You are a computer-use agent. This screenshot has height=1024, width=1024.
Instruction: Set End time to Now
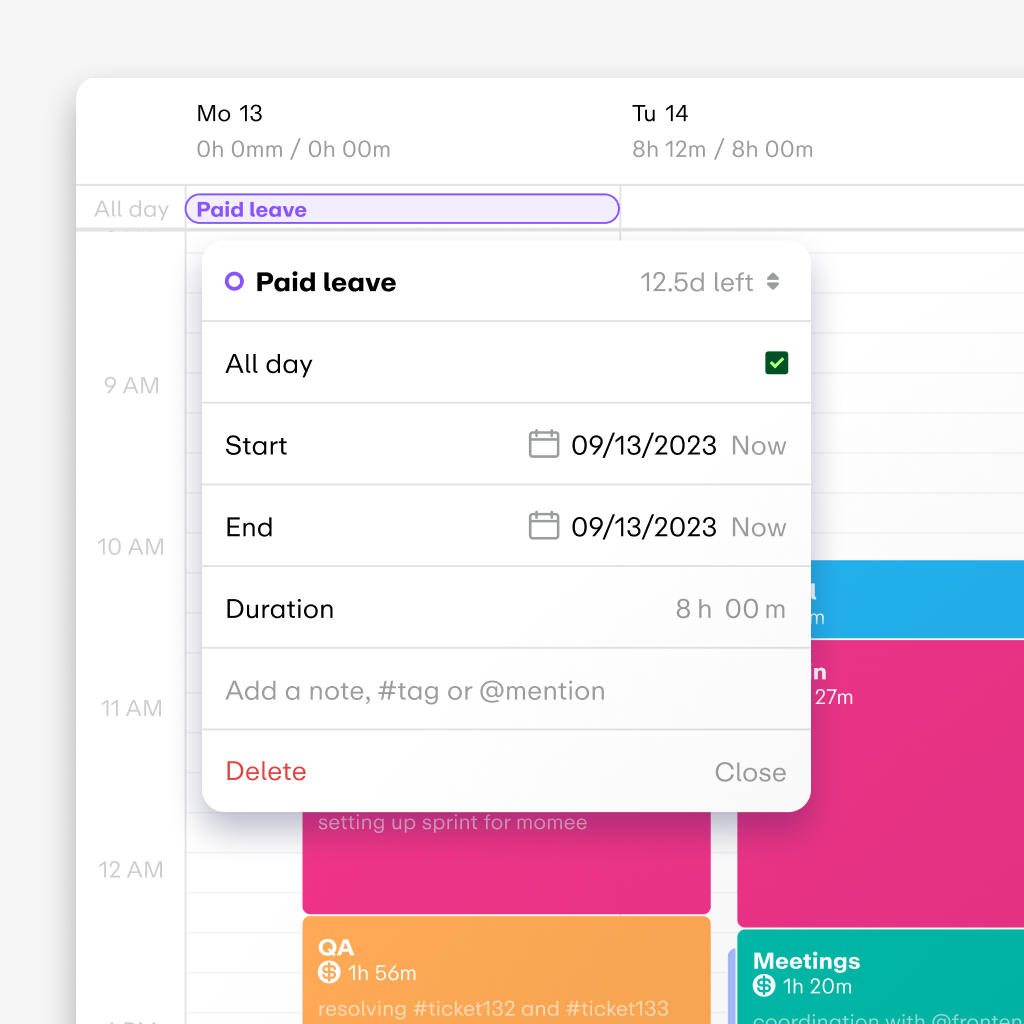[x=758, y=528]
